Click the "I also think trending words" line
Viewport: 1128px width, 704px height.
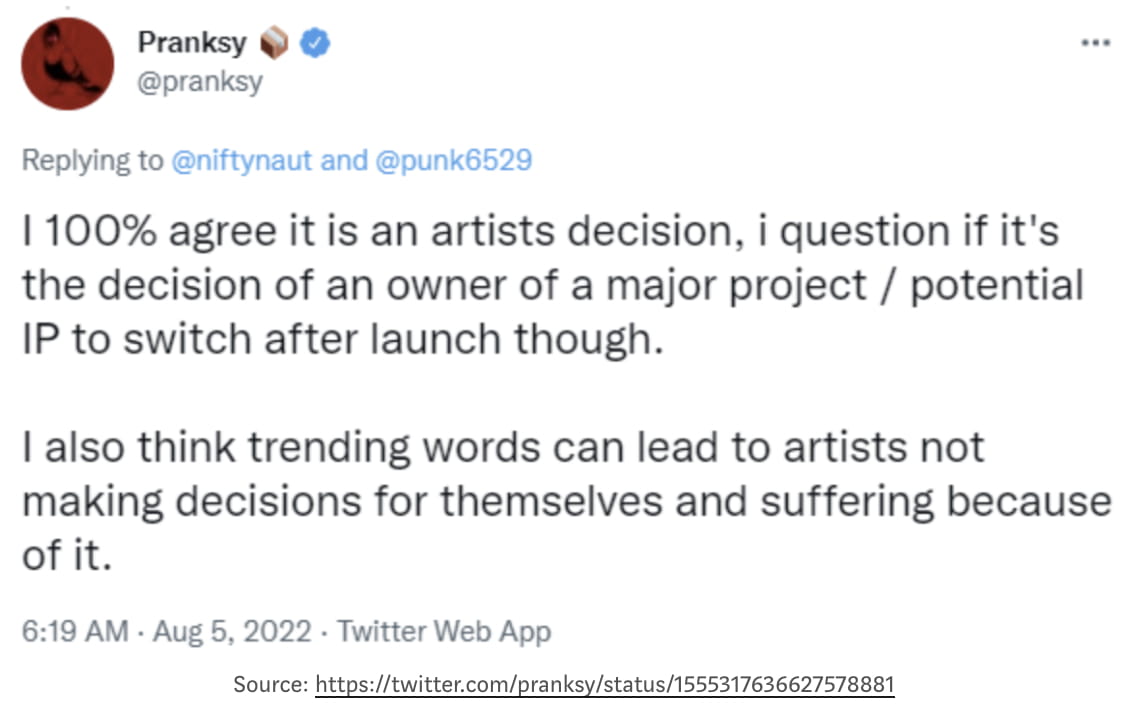pos(502,446)
